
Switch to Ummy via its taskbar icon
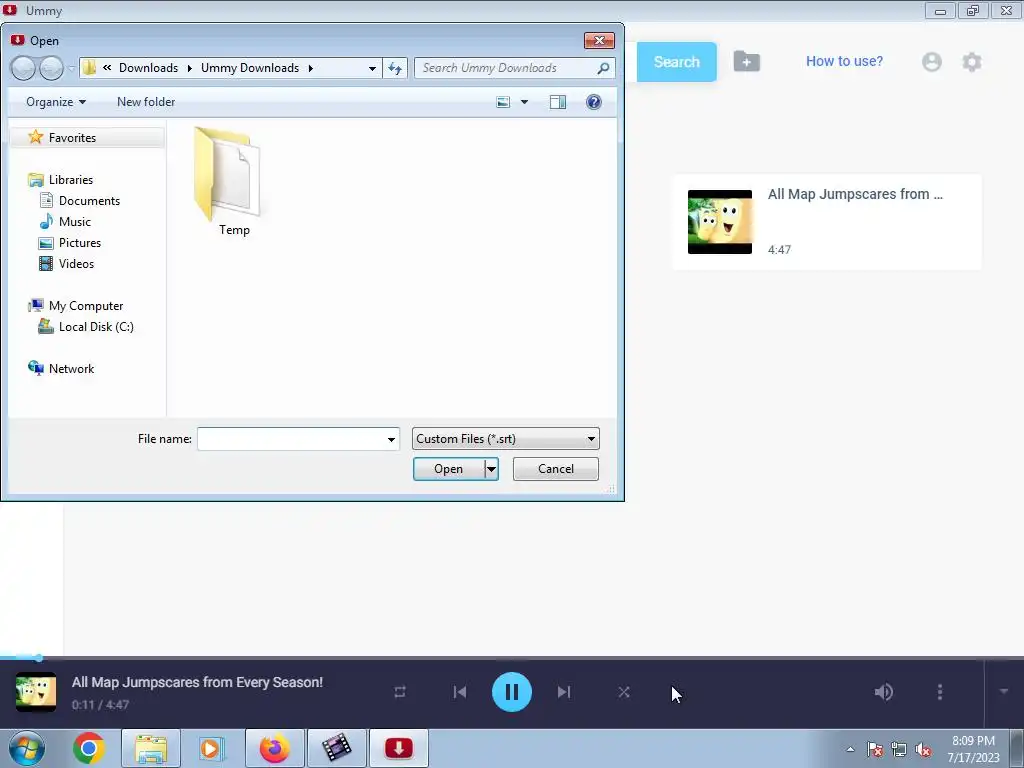pos(398,748)
